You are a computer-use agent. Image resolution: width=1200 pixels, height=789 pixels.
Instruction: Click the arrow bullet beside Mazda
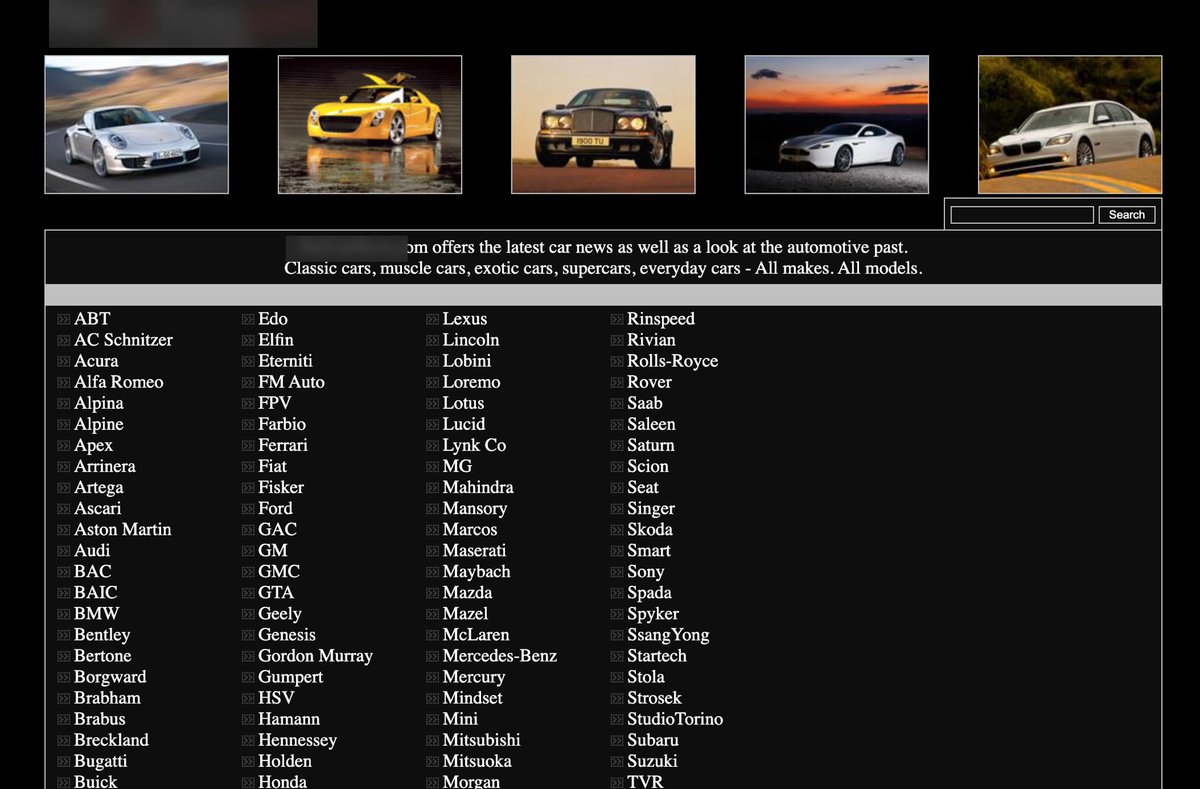pyautogui.click(x=433, y=593)
